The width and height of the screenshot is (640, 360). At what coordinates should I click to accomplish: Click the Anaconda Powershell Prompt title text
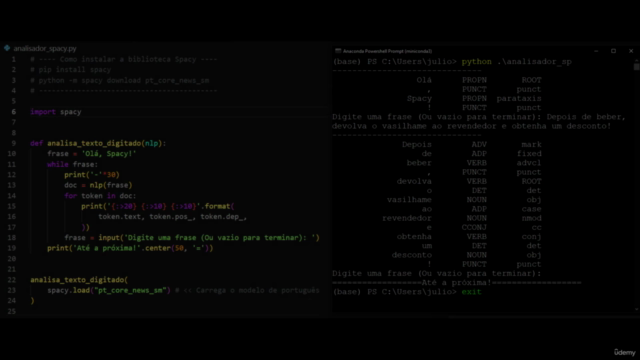pos(387,51)
